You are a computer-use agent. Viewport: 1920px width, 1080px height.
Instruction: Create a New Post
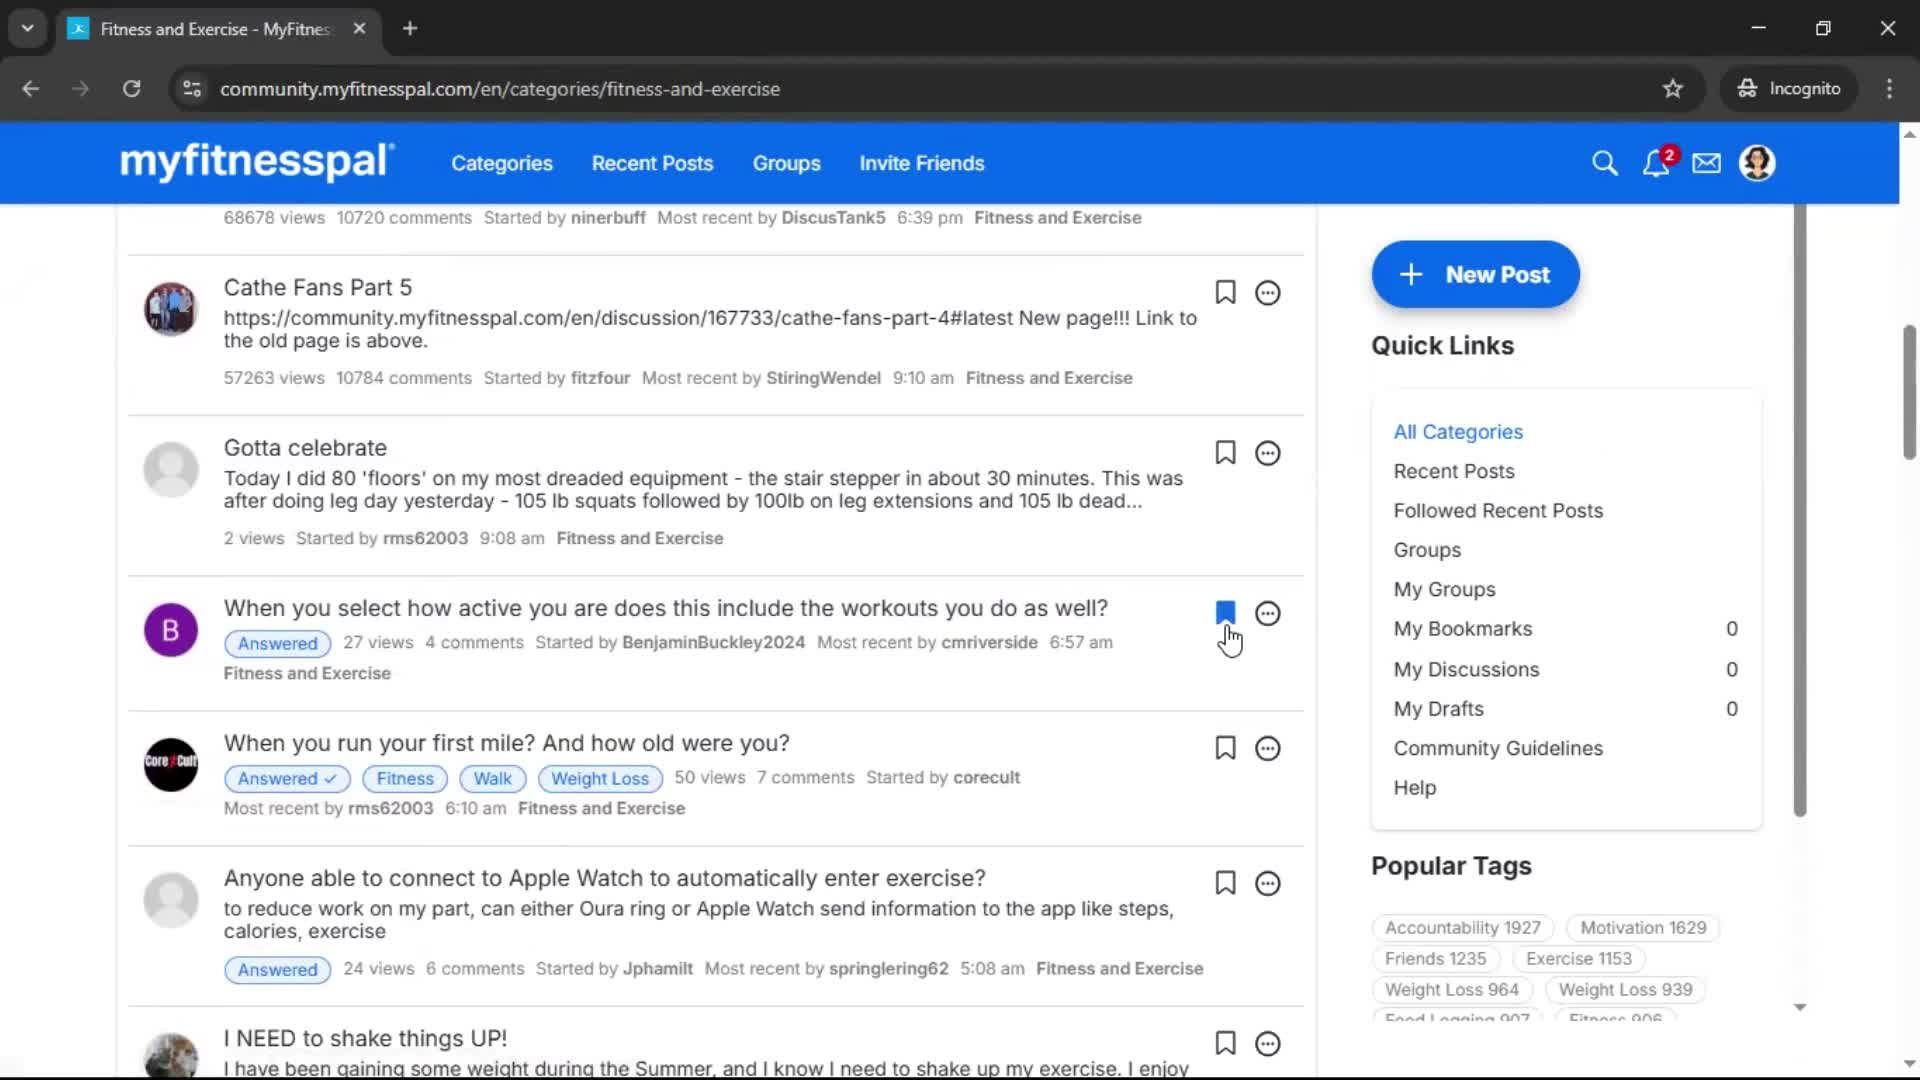[x=1475, y=274]
